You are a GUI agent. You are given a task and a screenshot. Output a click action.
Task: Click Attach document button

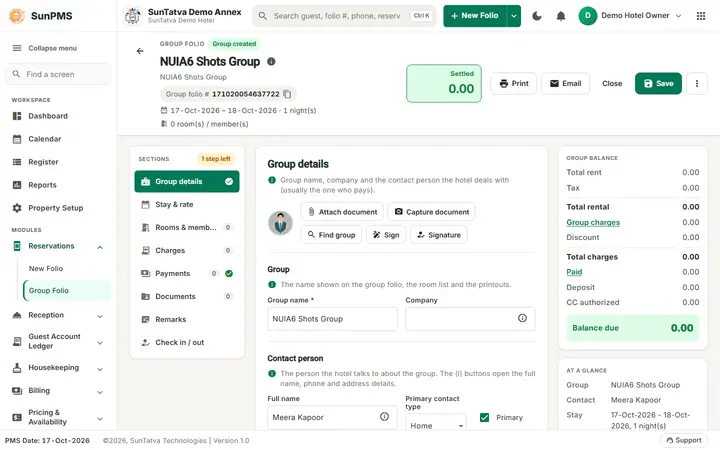342,212
